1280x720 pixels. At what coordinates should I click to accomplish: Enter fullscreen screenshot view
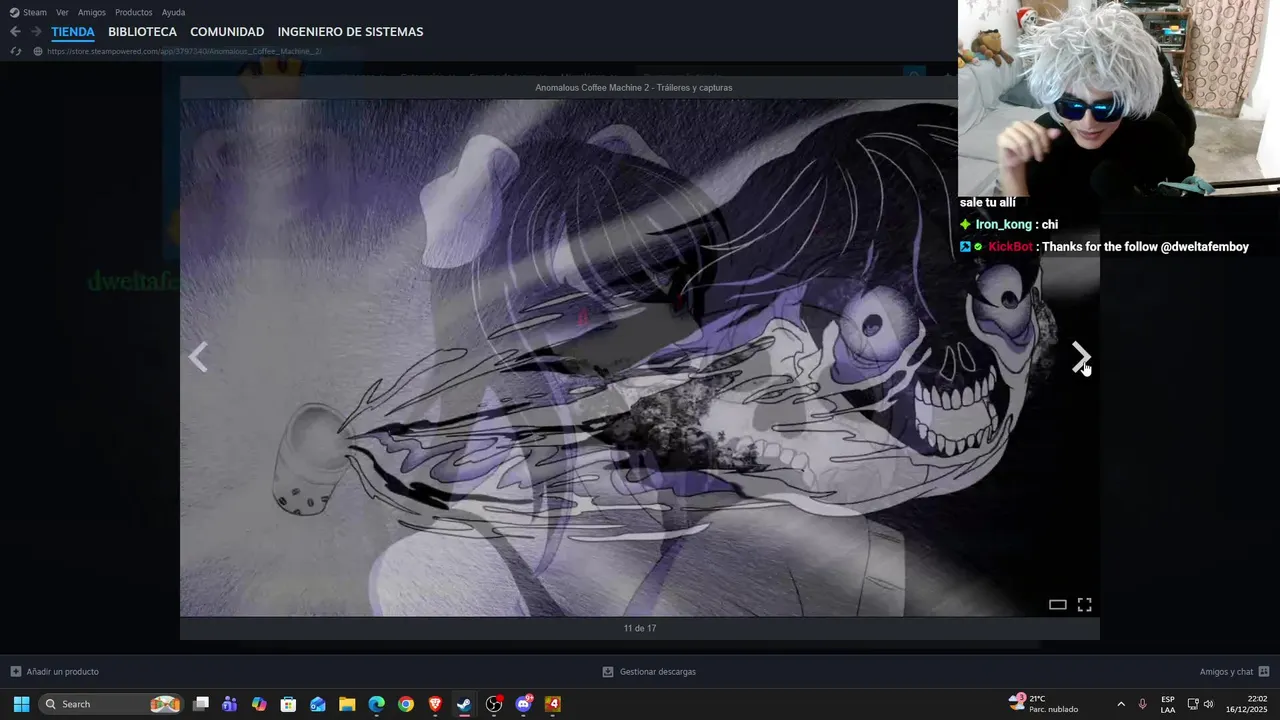[x=1084, y=604]
